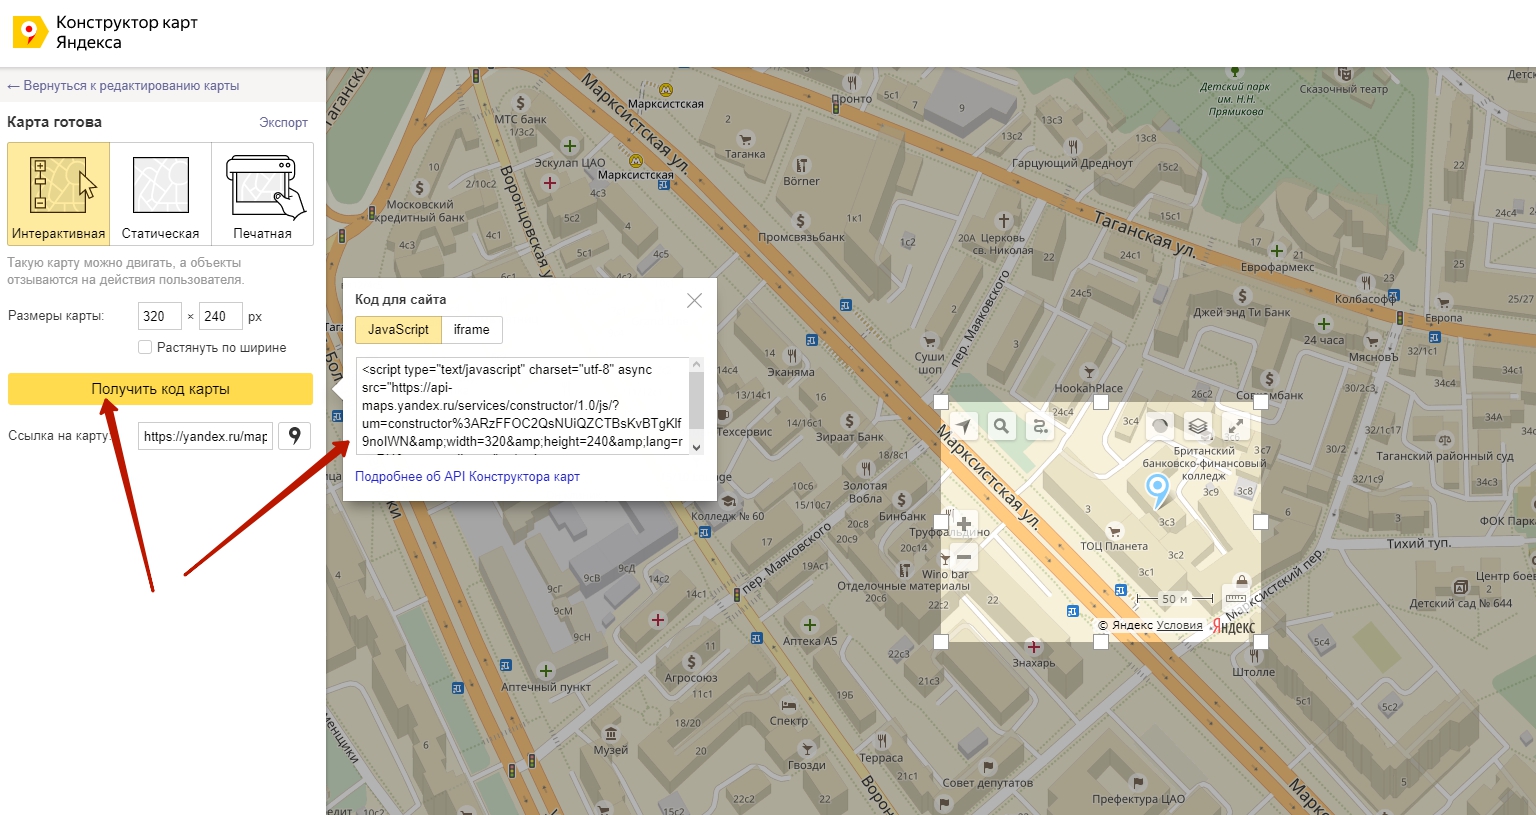Switch to the iframe code tab
This screenshot has width=1536, height=815.
click(471, 330)
